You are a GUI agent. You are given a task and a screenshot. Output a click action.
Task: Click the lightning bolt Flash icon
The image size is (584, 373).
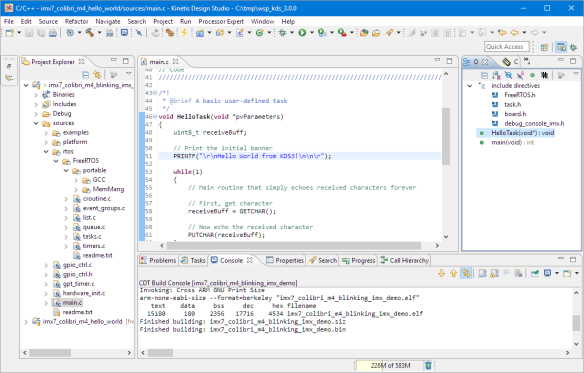pos(184,33)
